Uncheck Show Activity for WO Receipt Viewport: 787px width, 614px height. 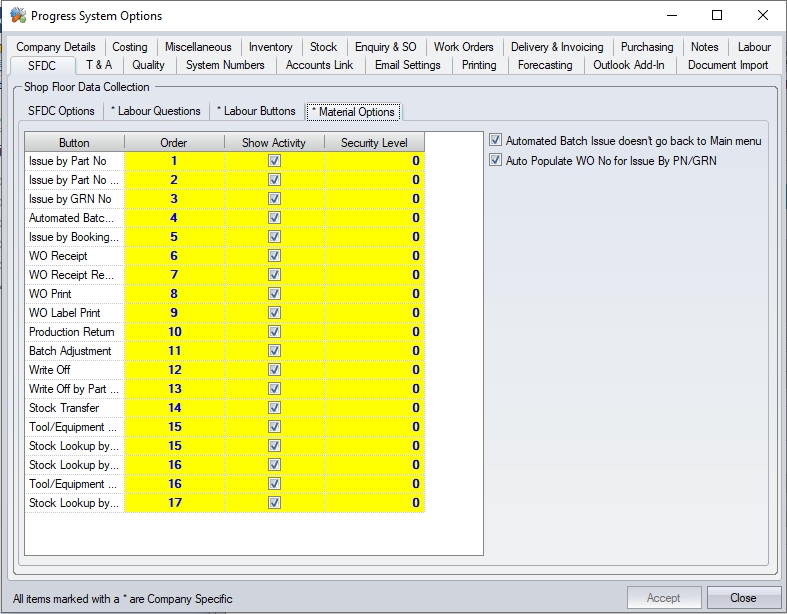pyautogui.click(x=274, y=256)
